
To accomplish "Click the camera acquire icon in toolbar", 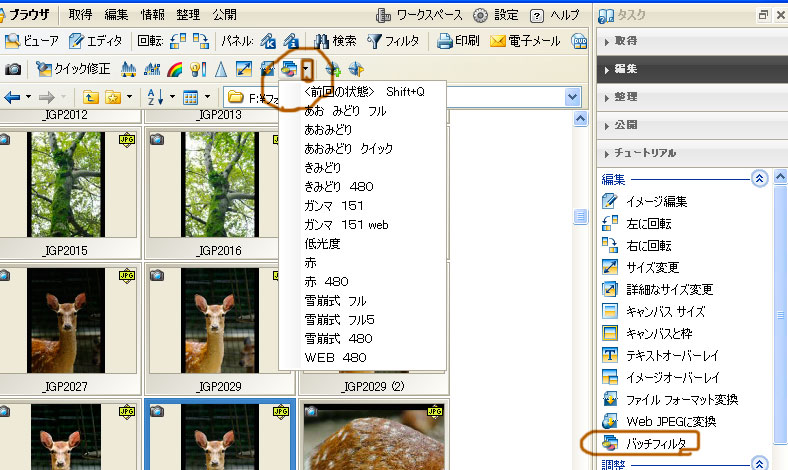I will click(13, 69).
